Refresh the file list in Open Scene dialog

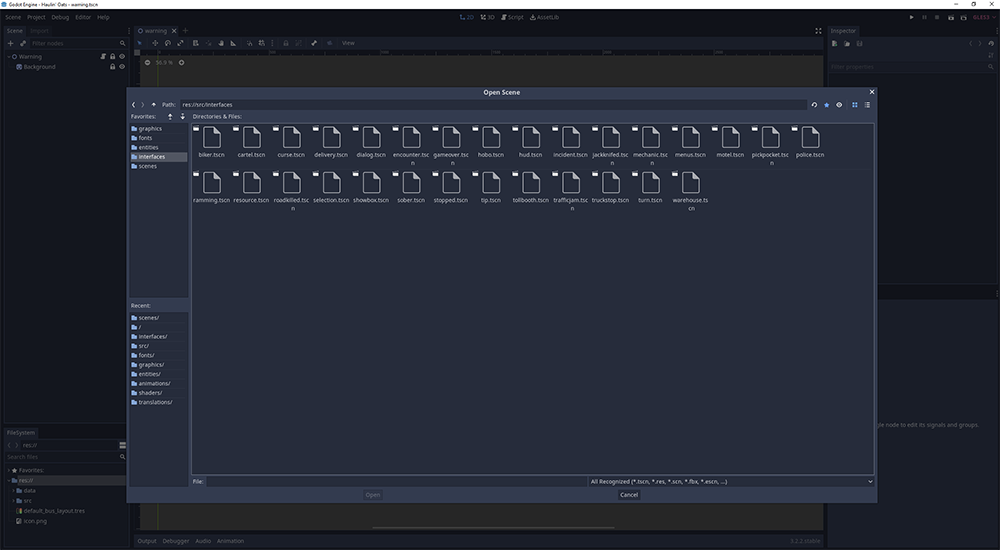pos(814,104)
